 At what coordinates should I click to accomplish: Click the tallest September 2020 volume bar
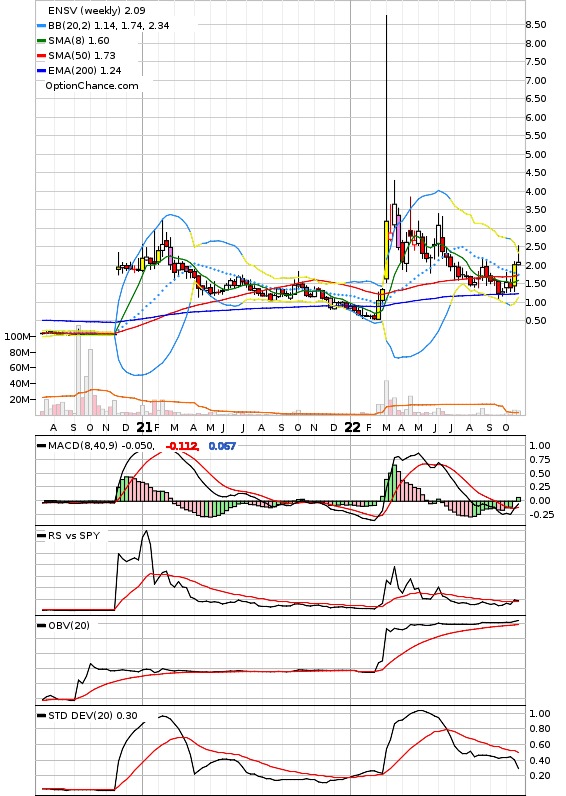(x=78, y=370)
